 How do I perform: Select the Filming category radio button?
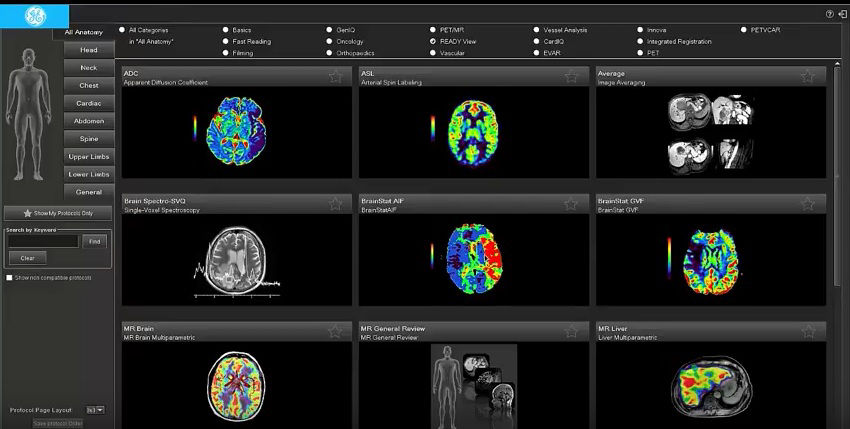(x=226, y=53)
